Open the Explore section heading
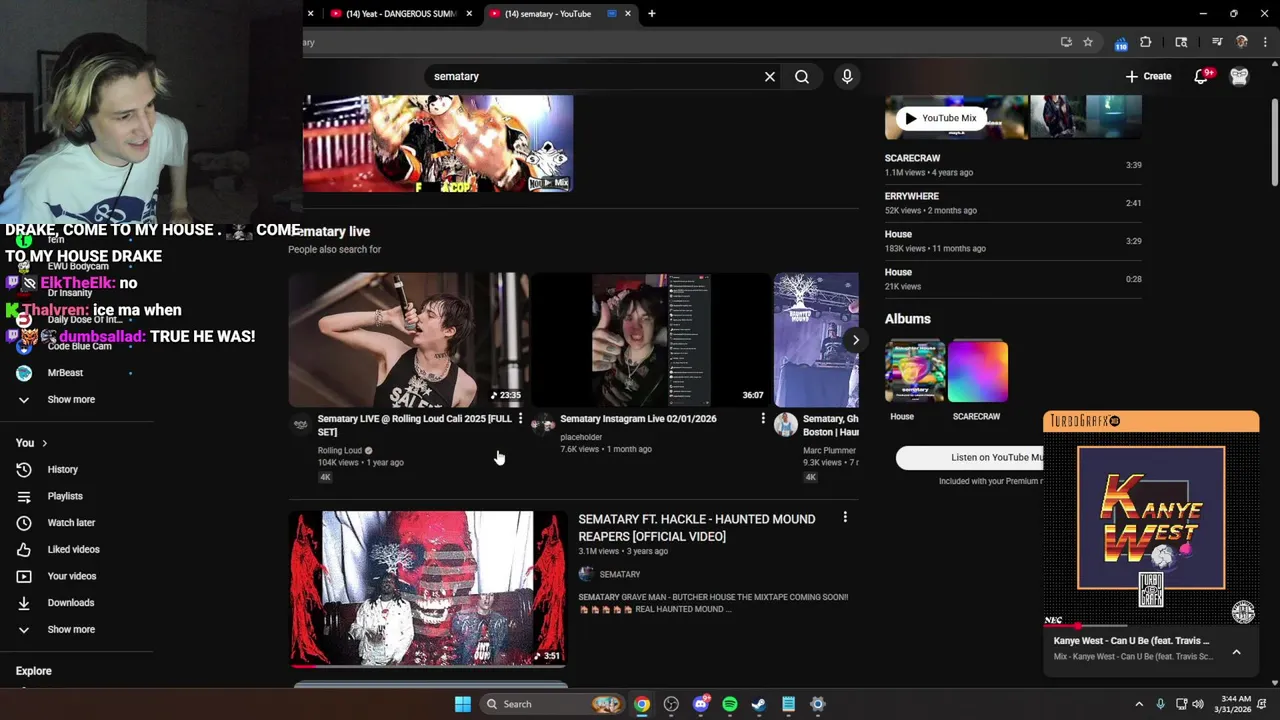This screenshot has height=720, width=1280. 34,671
